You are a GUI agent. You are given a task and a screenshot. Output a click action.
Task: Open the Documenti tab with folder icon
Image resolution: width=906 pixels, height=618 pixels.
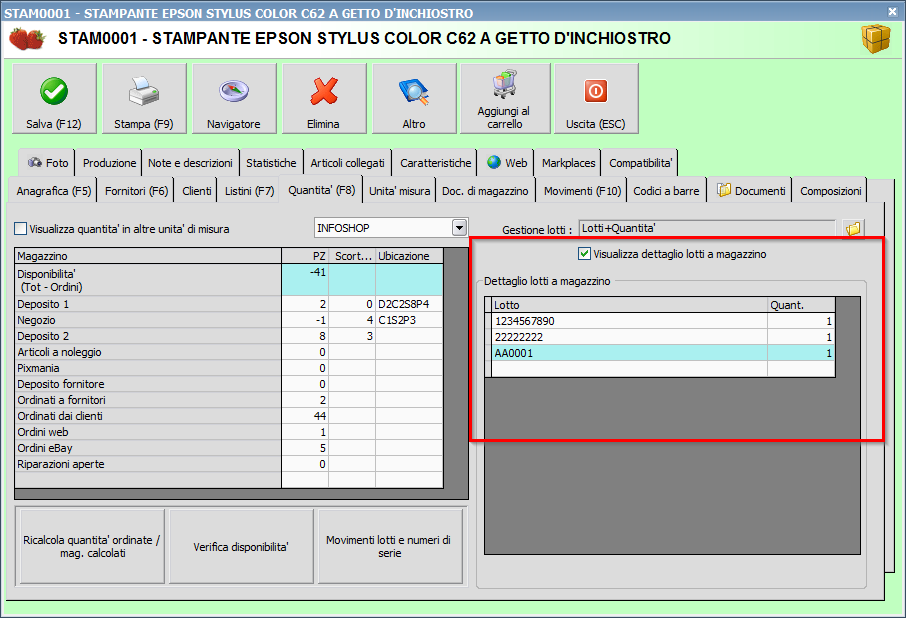(751, 191)
